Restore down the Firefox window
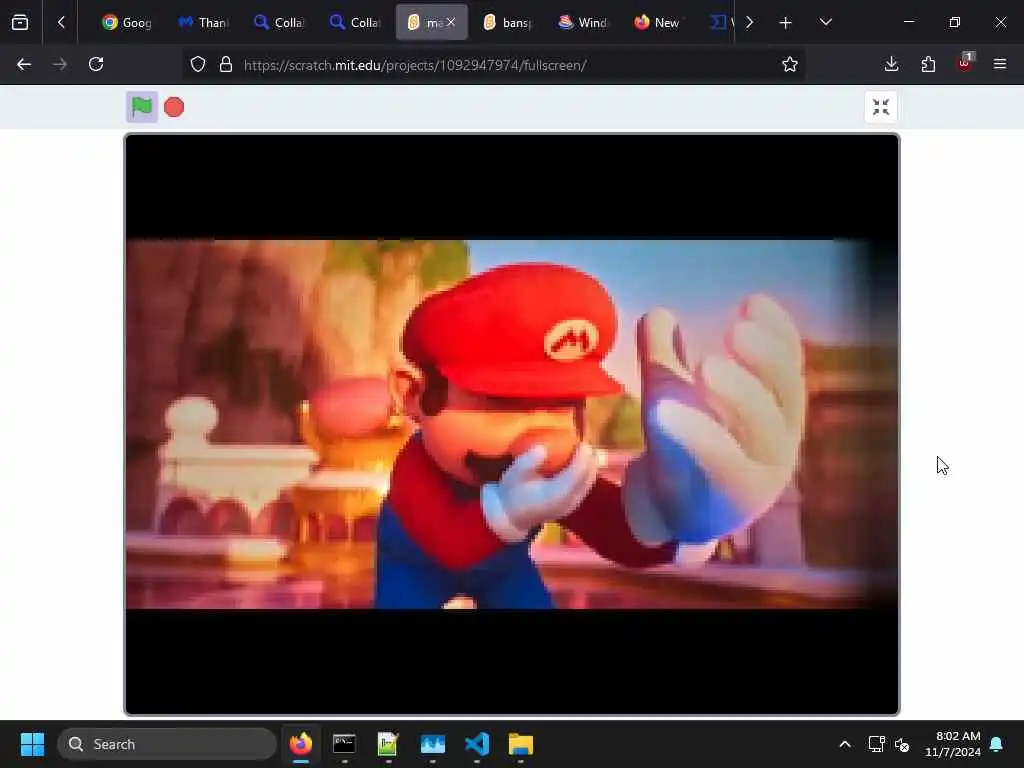Screen dimensions: 1024x768 click(x=955, y=22)
